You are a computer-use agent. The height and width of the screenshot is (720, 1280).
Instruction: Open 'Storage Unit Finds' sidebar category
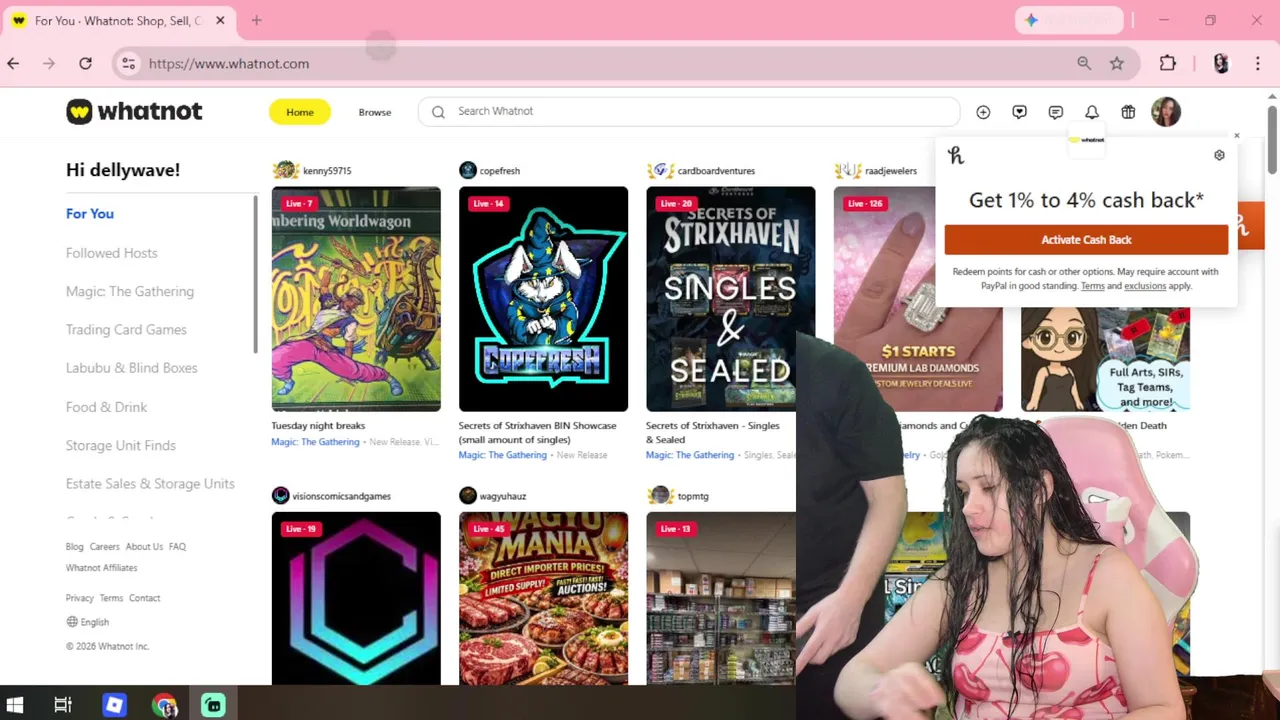[120, 445]
